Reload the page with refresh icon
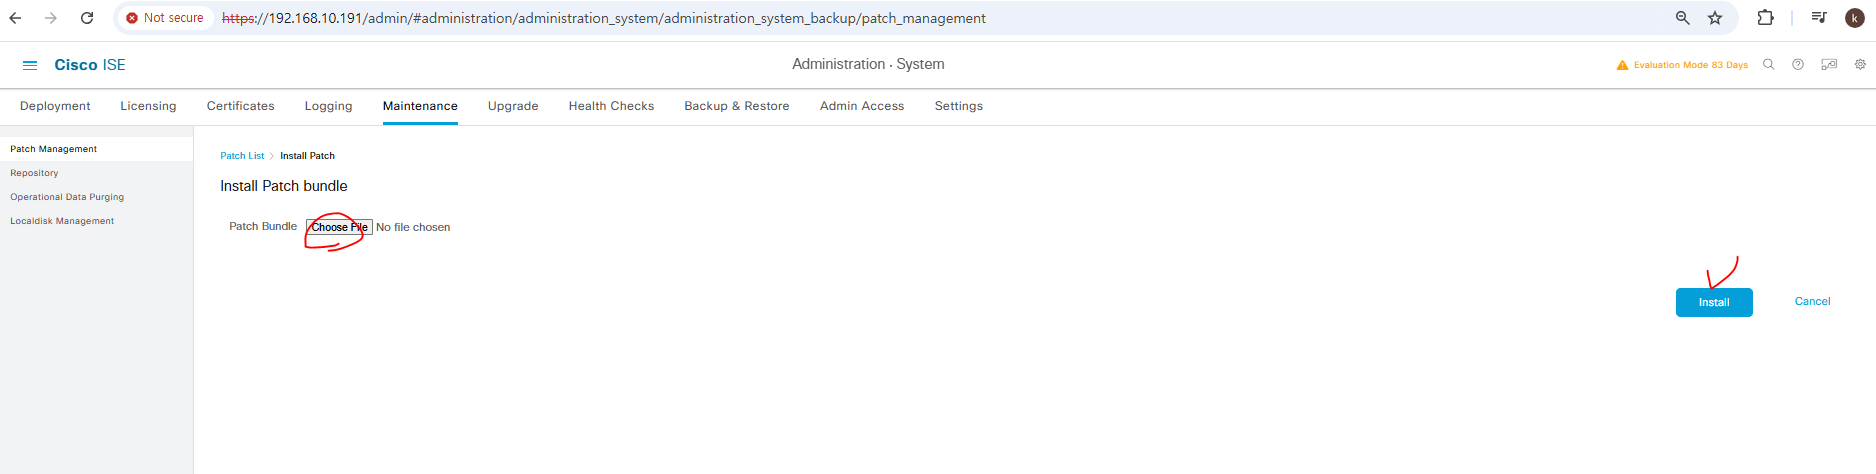The image size is (1876, 474). [87, 18]
